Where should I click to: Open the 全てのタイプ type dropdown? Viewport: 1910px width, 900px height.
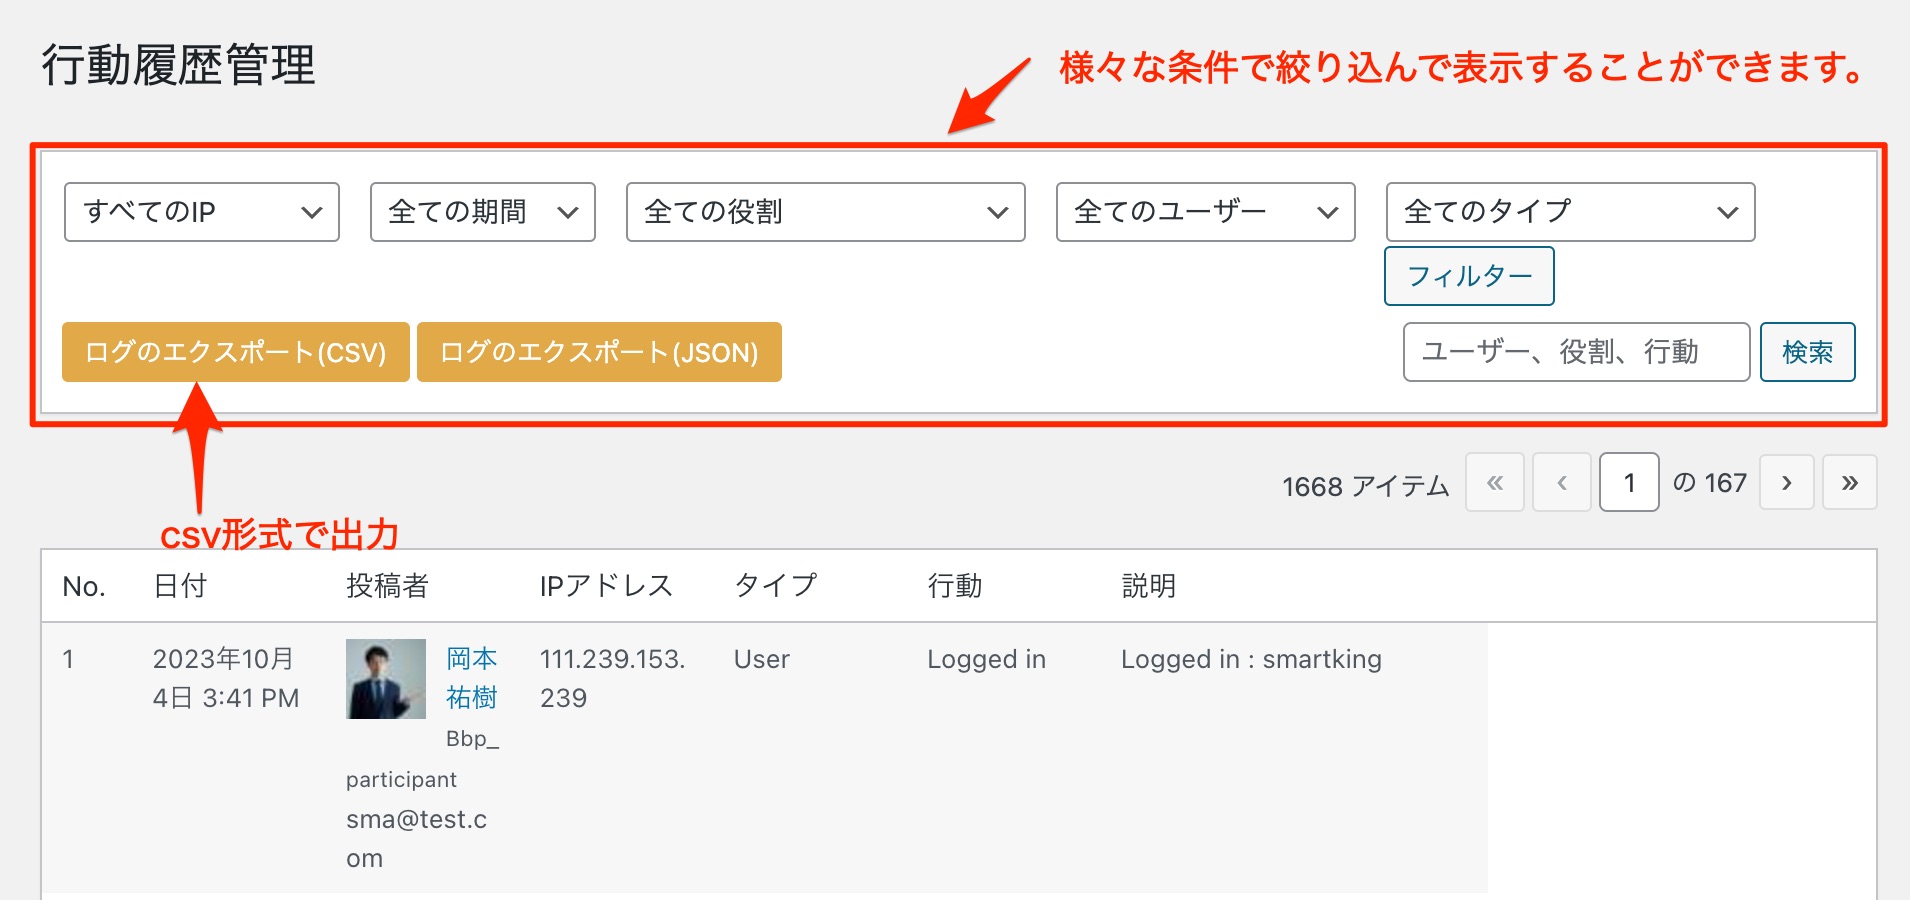1569,212
